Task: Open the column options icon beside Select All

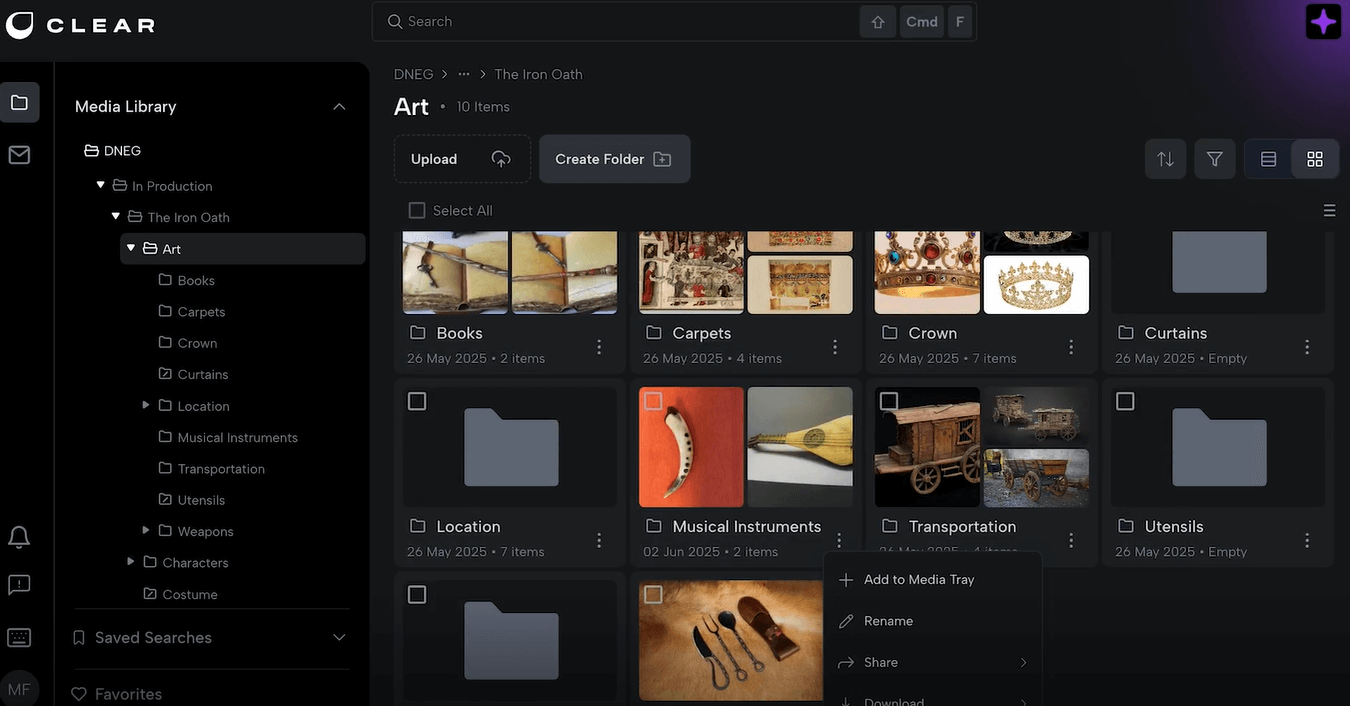Action: (x=1329, y=211)
